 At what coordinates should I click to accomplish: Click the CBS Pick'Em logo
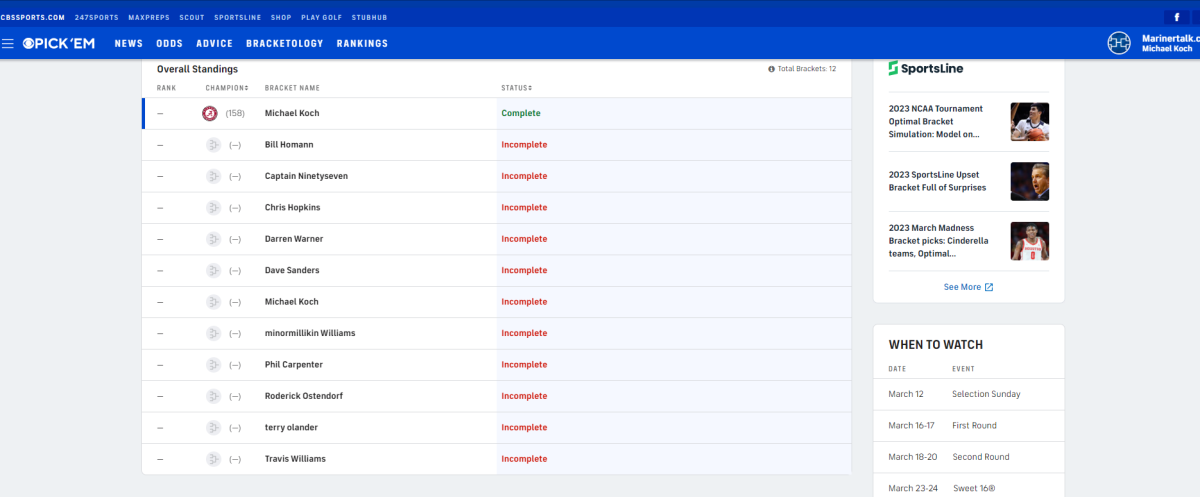click(x=59, y=43)
